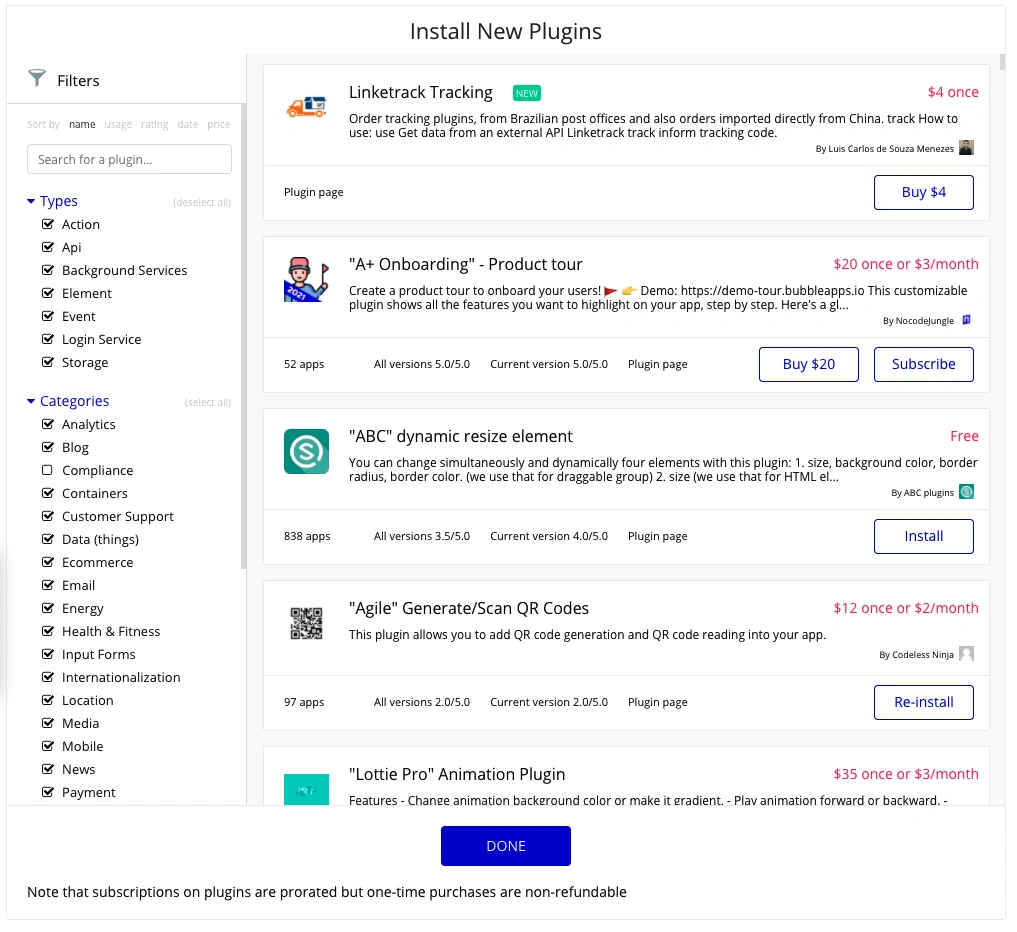Image resolution: width=1017 pixels, height=932 pixels.
Task: Click the filters panel scrollbar
Action: (244, 336)
